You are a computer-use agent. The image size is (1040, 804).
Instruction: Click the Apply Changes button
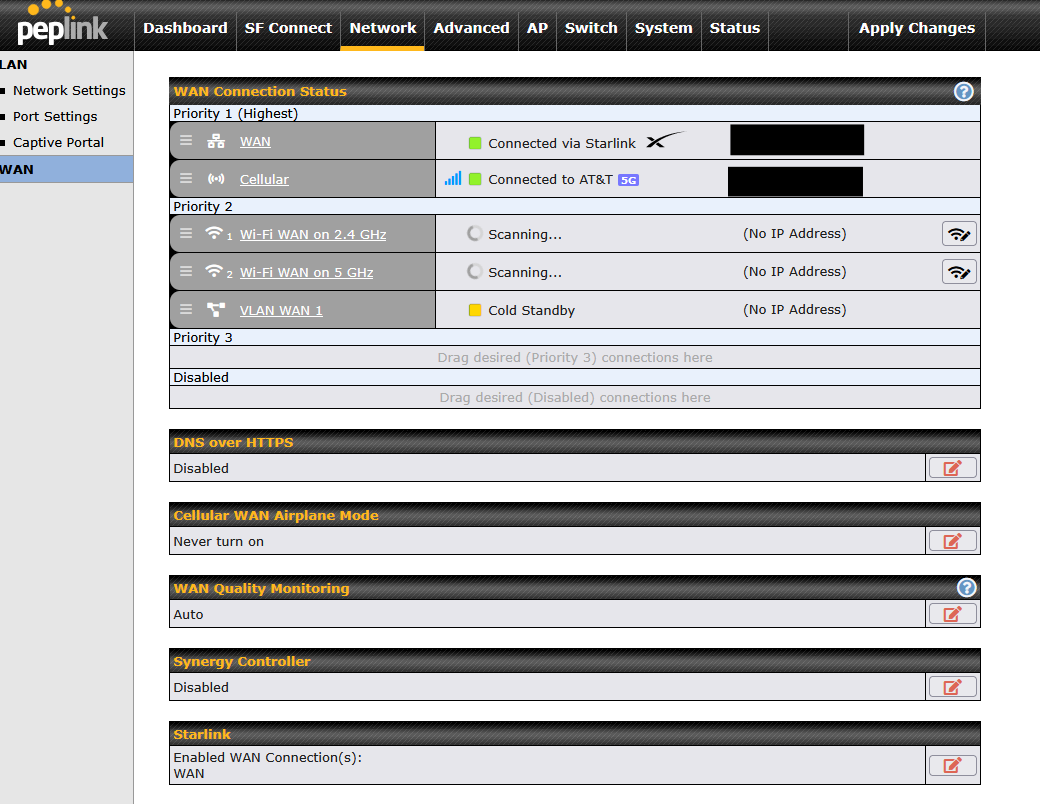[x=916, y=28]
